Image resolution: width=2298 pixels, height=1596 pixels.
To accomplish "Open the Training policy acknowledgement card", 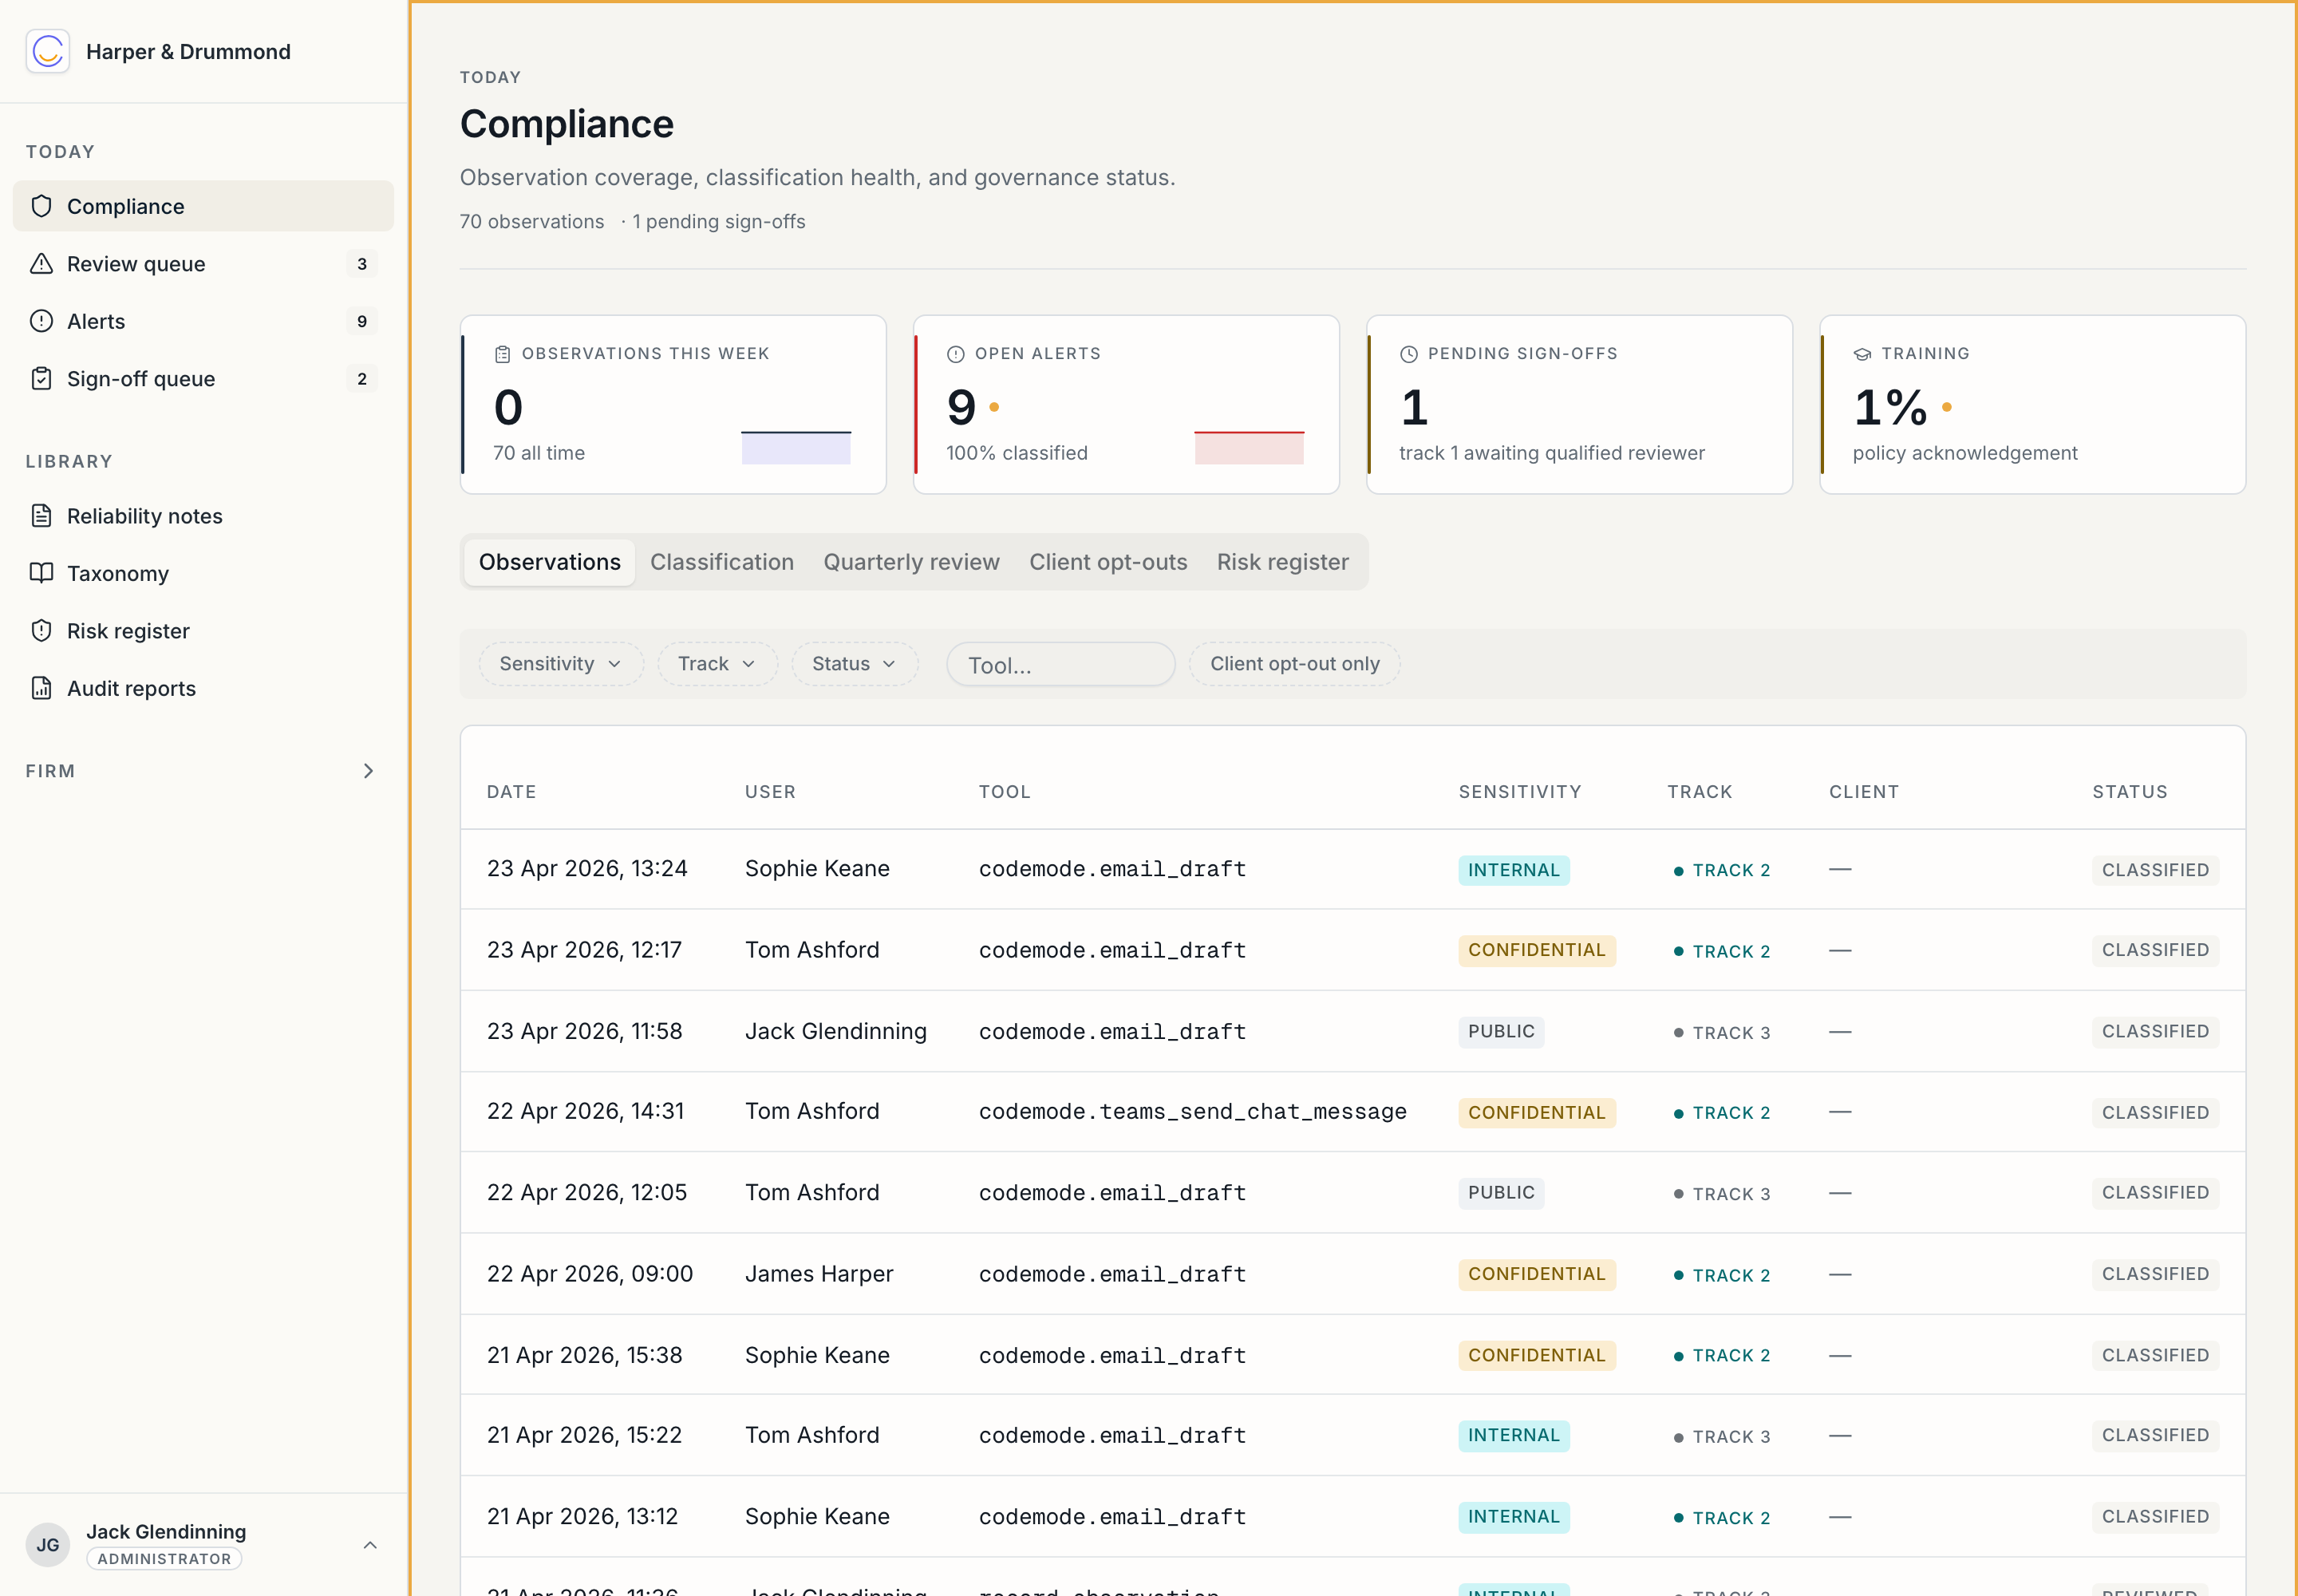I will (2032, 405).
